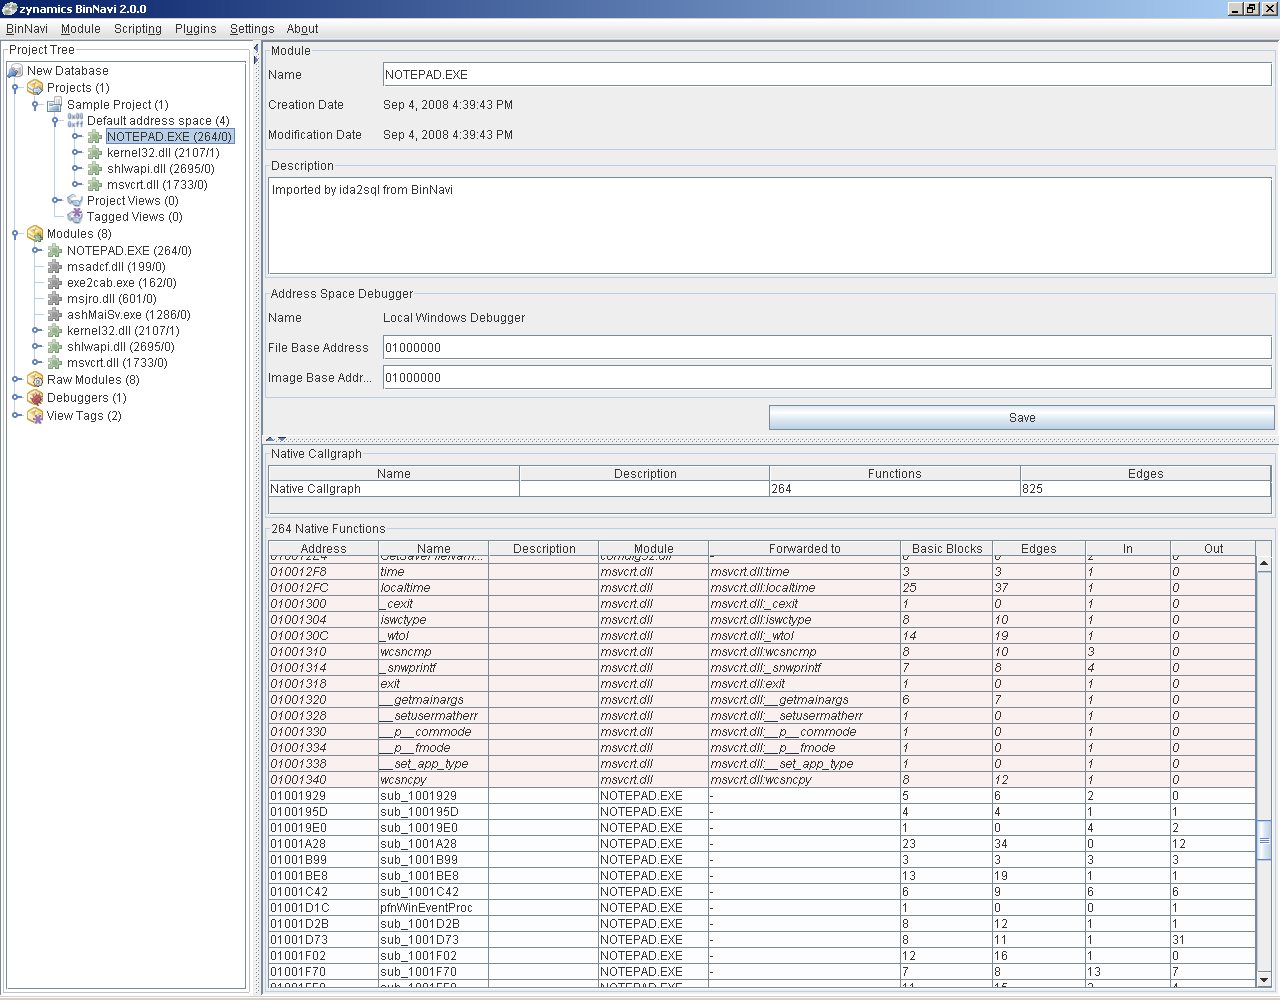Click the New Database icon in Project Tree
Screen dimensions: 1280x1000
pyautogui.click(x=15, y=71)
